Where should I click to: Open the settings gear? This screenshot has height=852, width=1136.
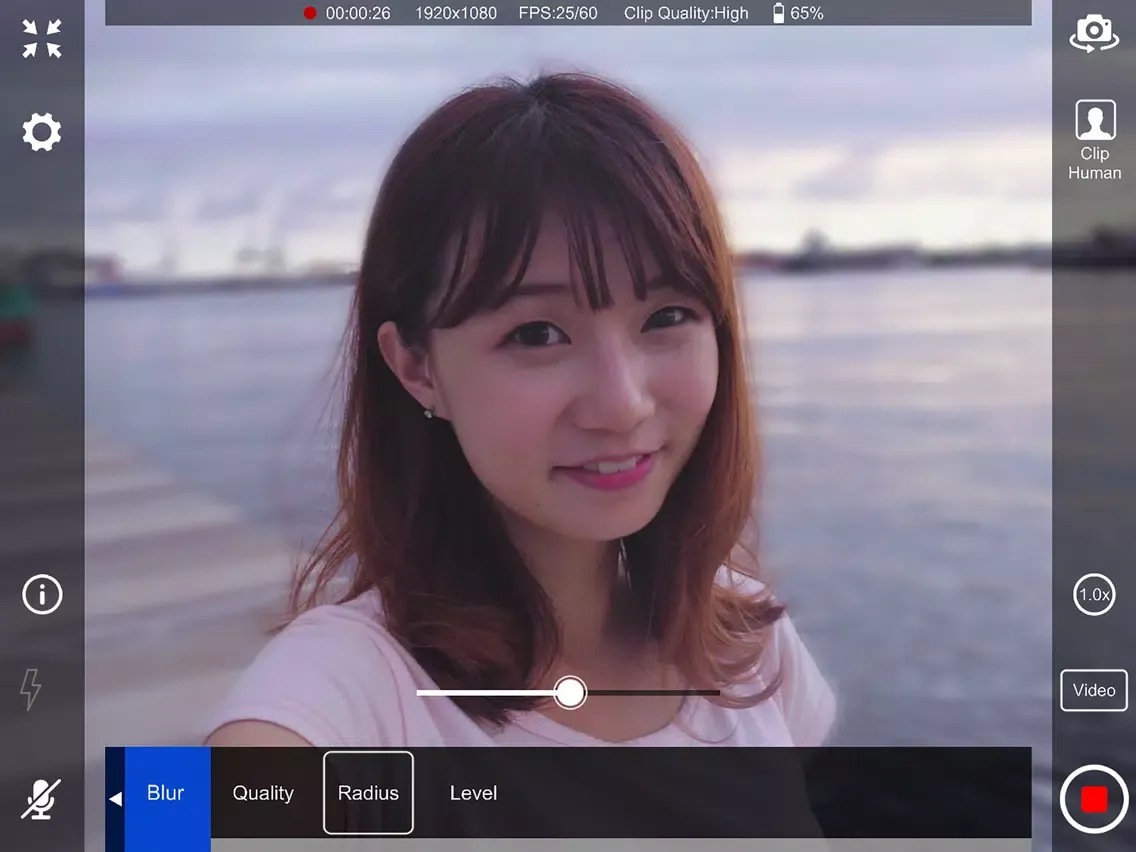[42, 132]
